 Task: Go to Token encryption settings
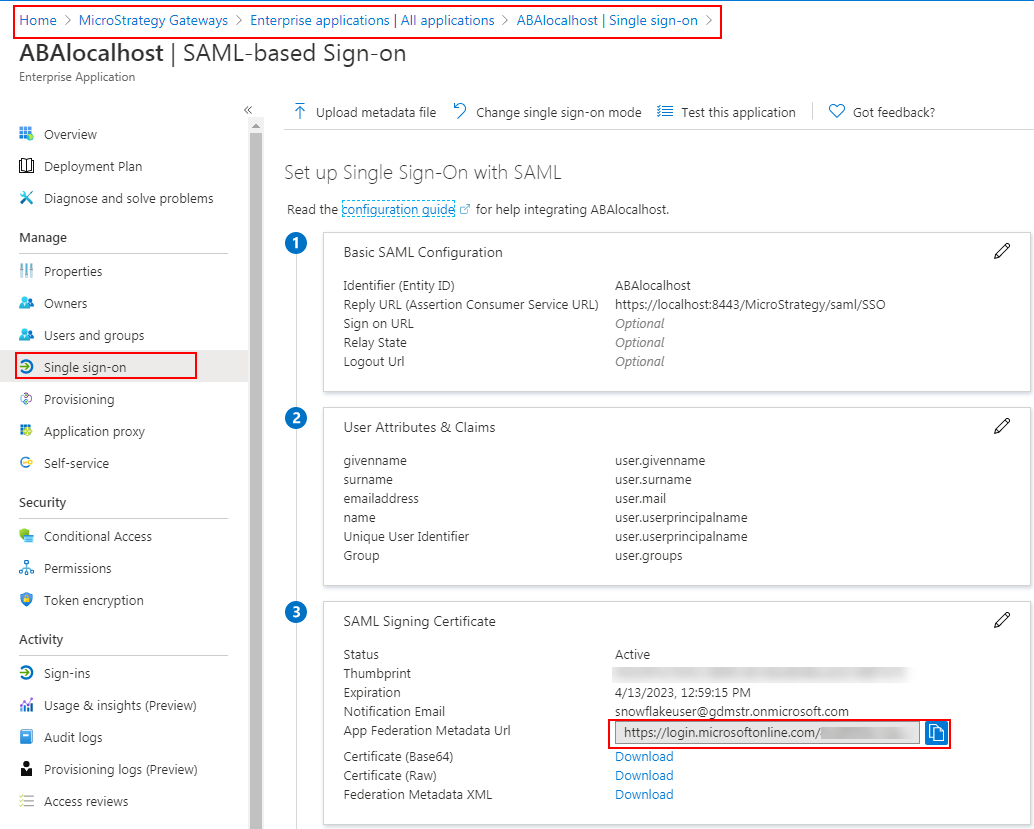93,600
